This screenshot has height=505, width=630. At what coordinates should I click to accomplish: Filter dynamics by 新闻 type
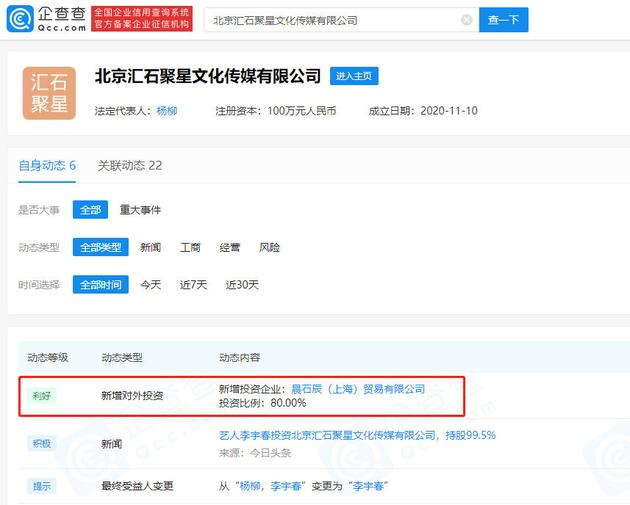(x=151, y=247)
